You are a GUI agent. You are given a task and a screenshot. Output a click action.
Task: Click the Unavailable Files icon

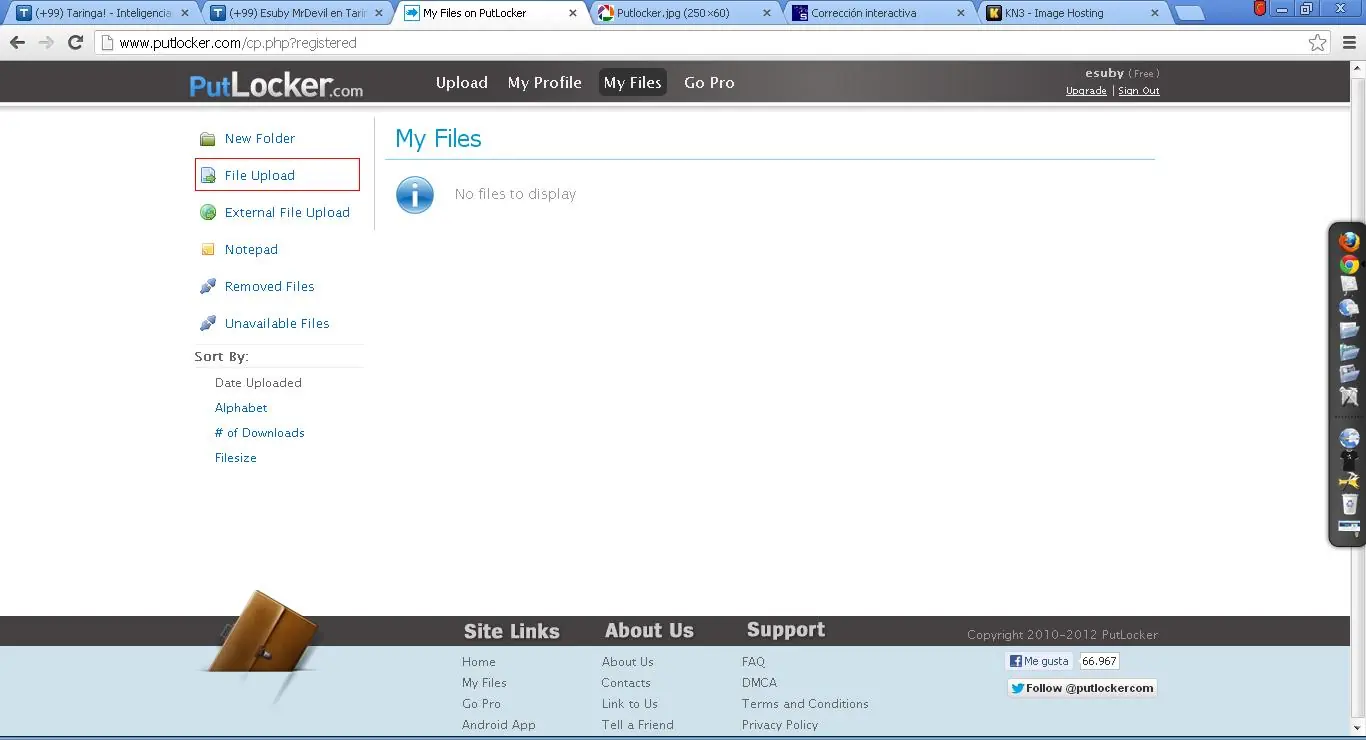[208, 324]
